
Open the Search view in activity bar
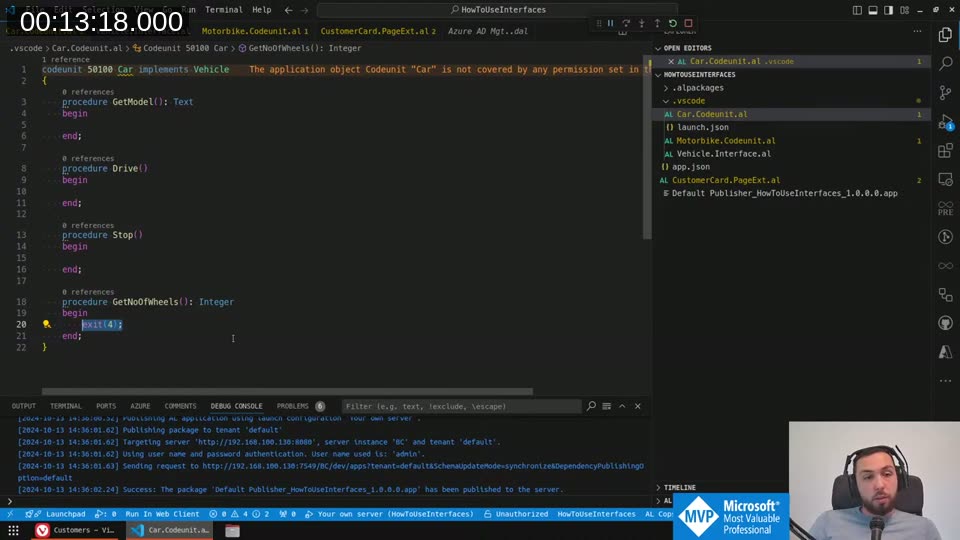pos(945,63)
